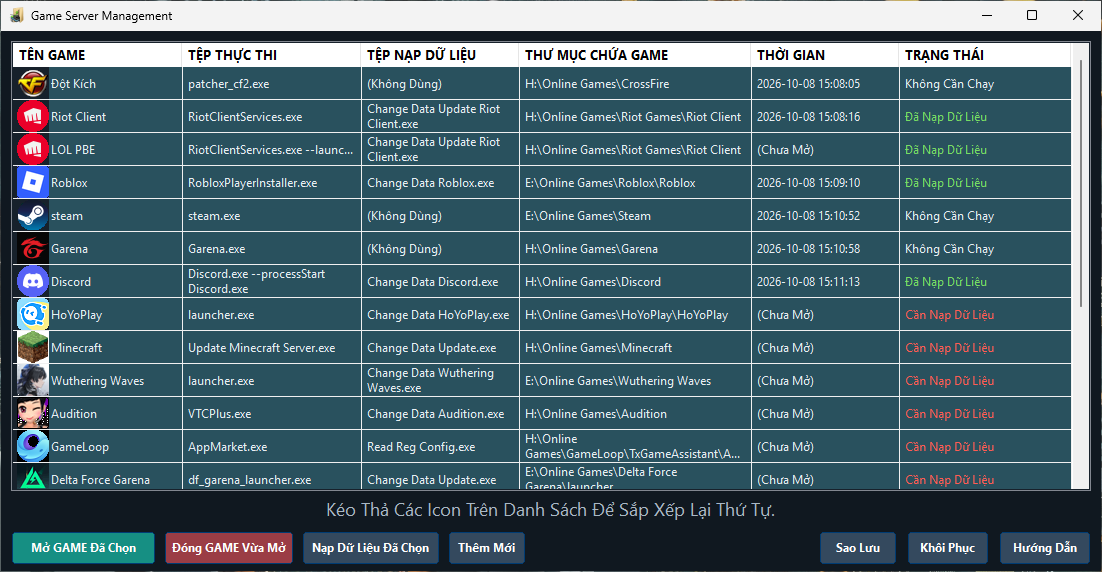Click the GameLoop logo icon
This screenshot has width=1102, height=572.
[32, 447]
